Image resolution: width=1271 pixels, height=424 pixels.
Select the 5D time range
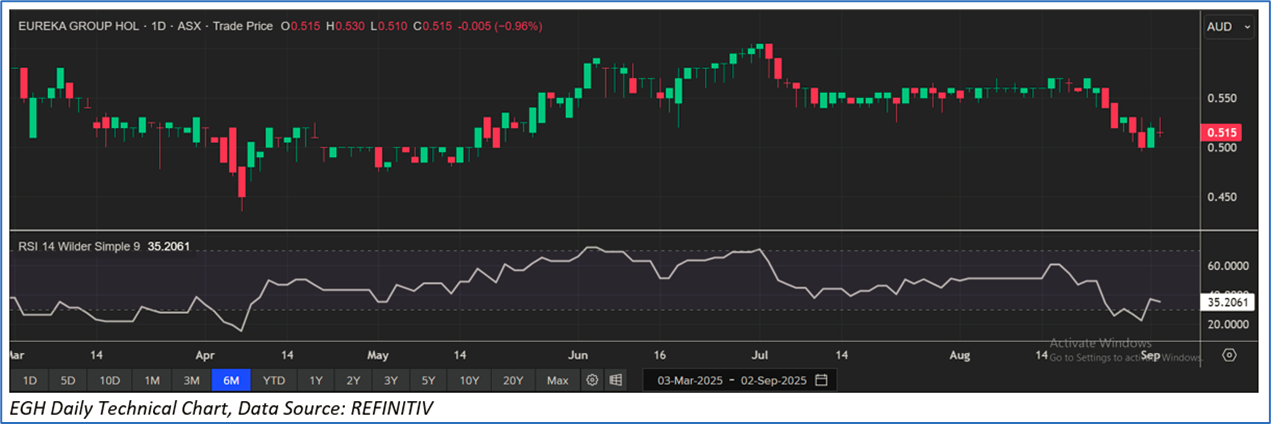(x=68, y=380)
